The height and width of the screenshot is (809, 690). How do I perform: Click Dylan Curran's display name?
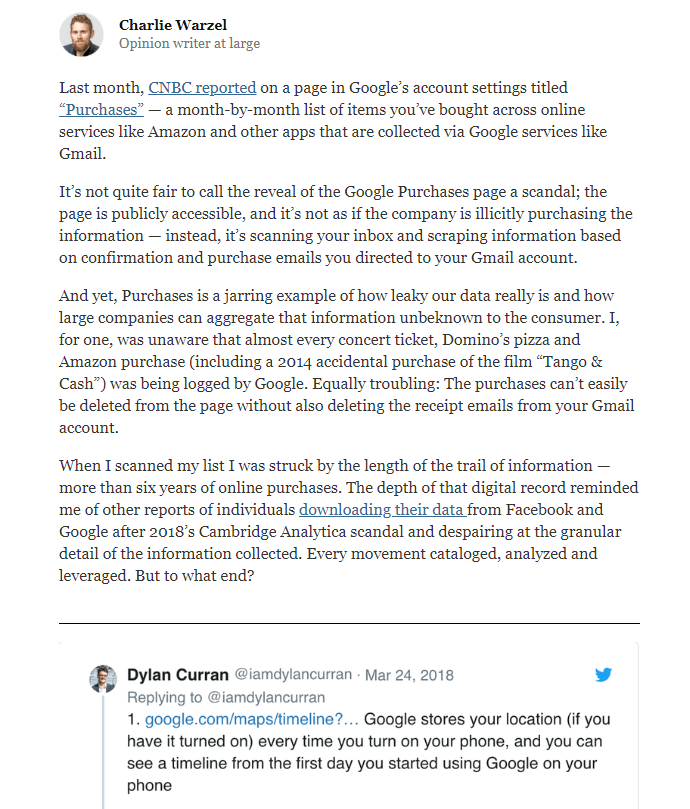(x=178, y=675)
